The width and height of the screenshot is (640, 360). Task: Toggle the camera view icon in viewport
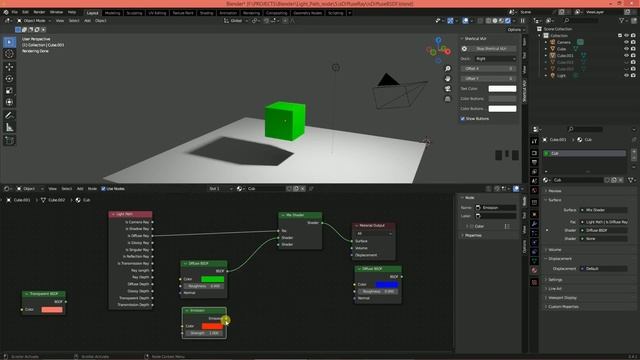[x=448, y=89]
